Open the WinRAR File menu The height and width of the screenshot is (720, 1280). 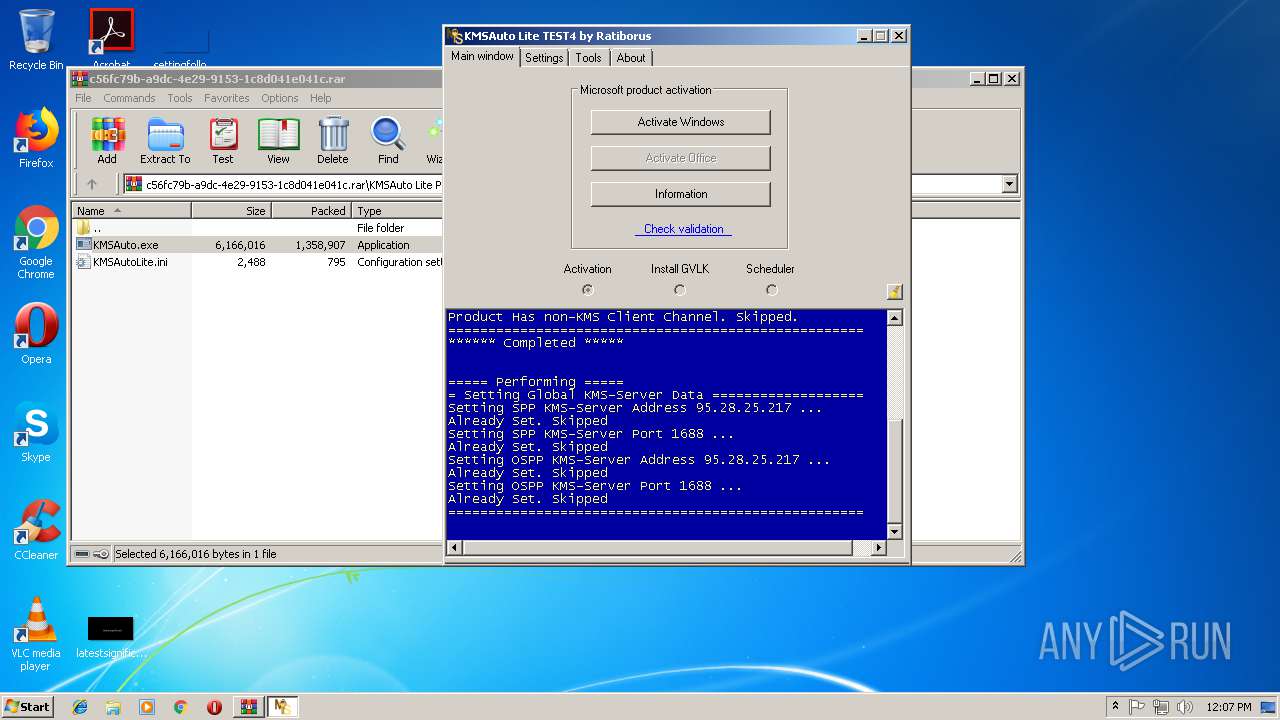83,98
